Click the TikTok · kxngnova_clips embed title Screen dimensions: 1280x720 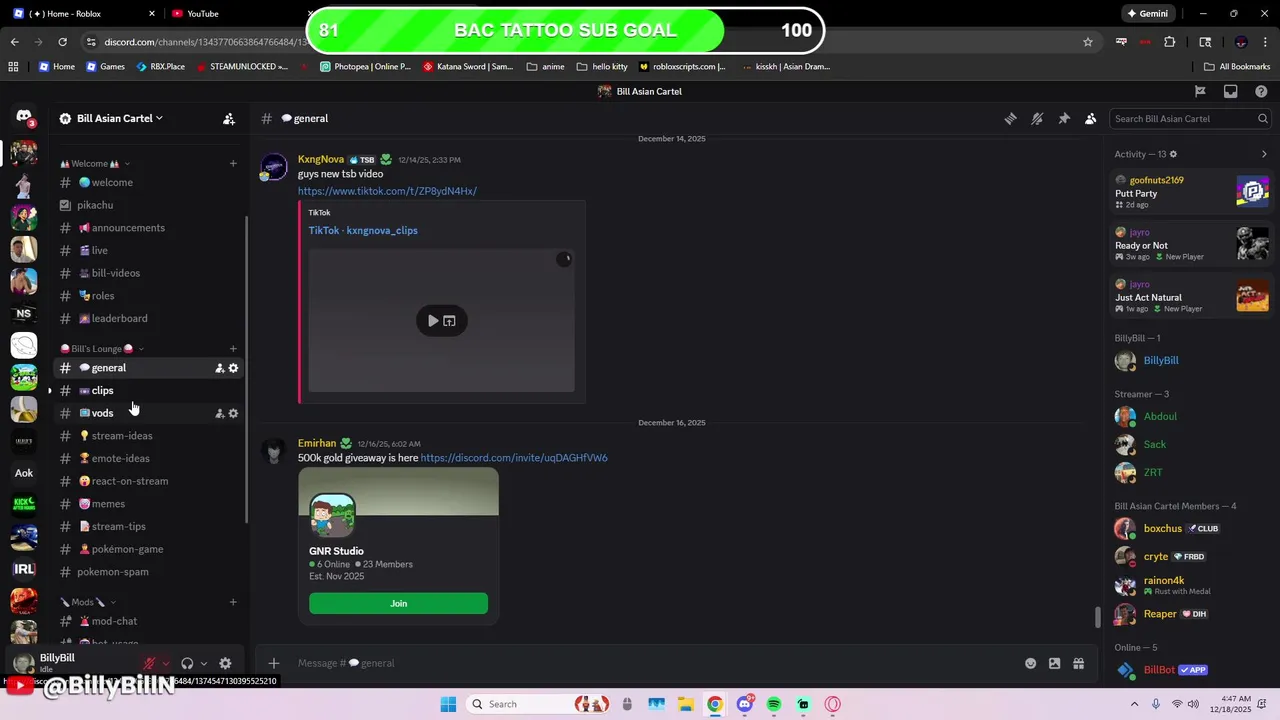[363, 230]
